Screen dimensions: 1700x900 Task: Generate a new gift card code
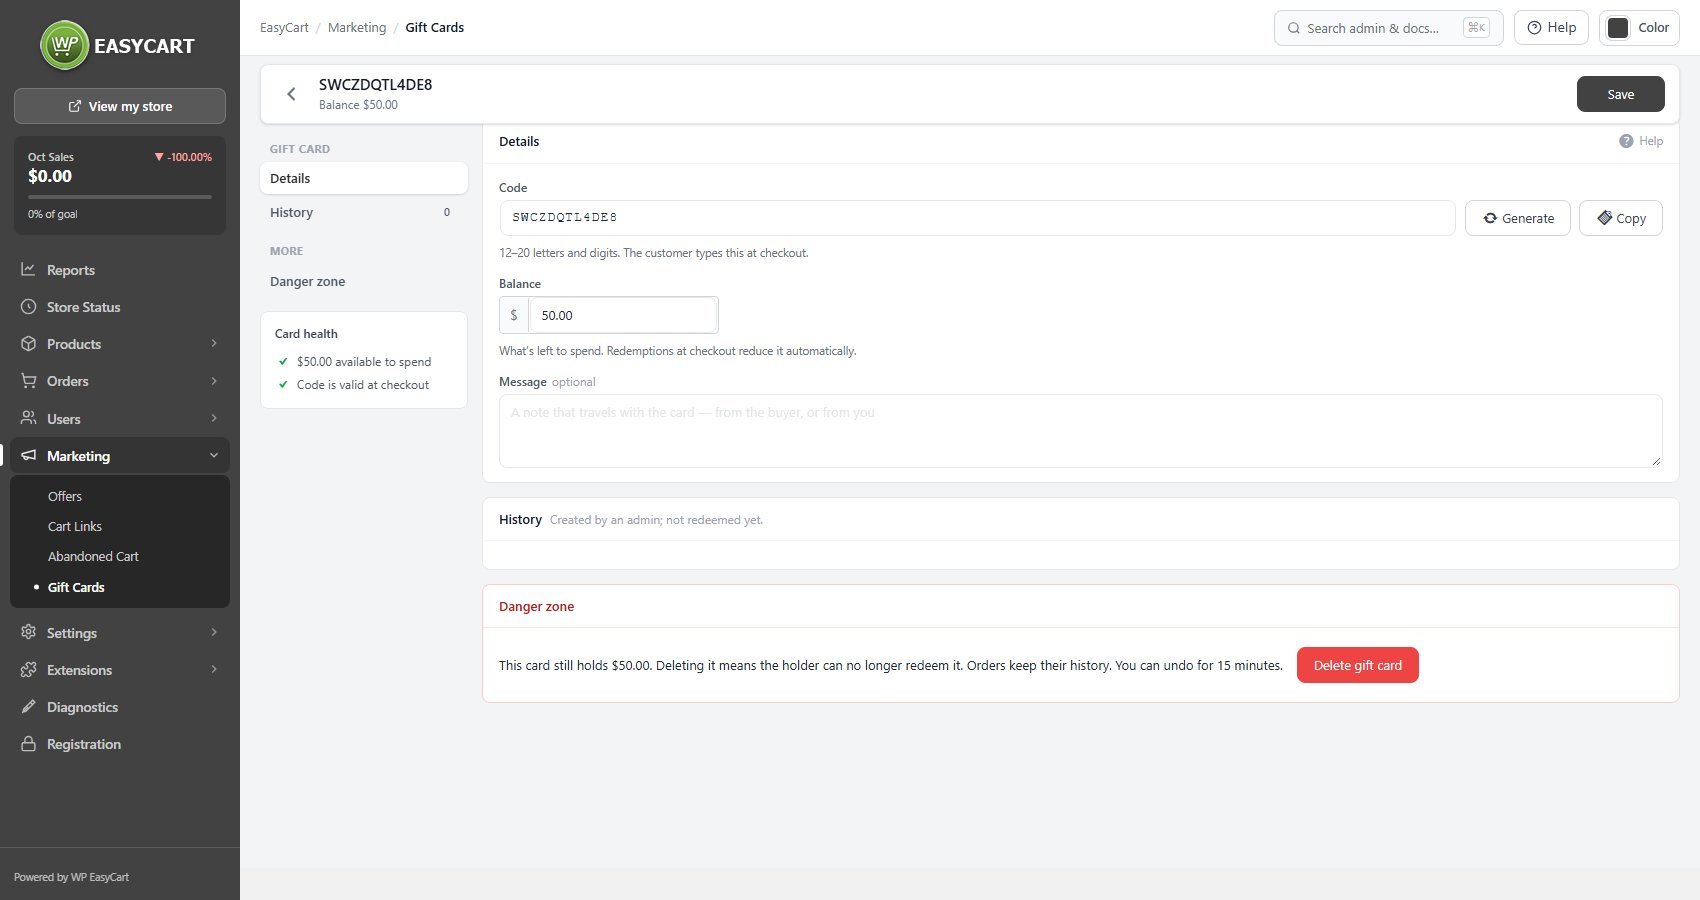pos(1518,218)
